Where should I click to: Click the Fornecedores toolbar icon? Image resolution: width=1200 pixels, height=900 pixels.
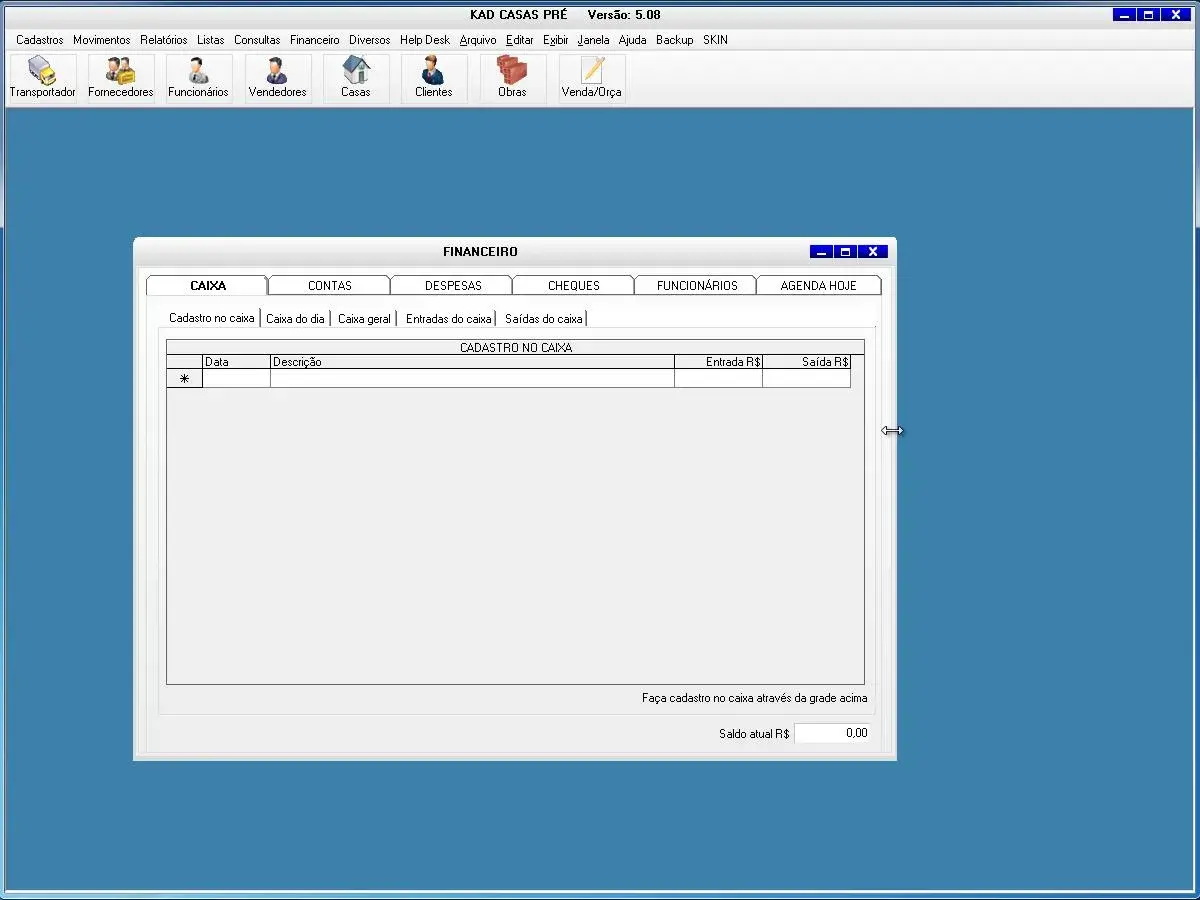pos(121,78)
